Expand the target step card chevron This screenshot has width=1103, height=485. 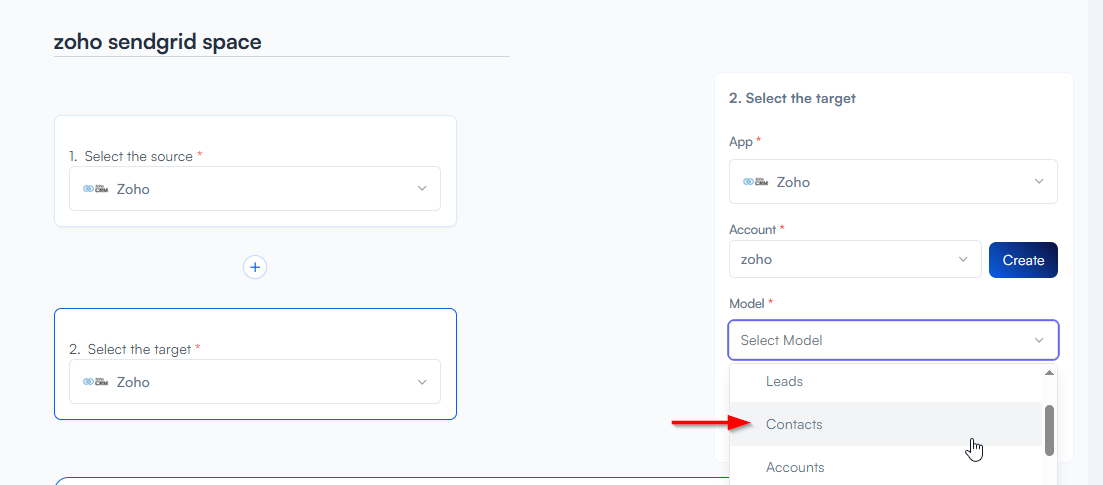(x=422, y=382)
